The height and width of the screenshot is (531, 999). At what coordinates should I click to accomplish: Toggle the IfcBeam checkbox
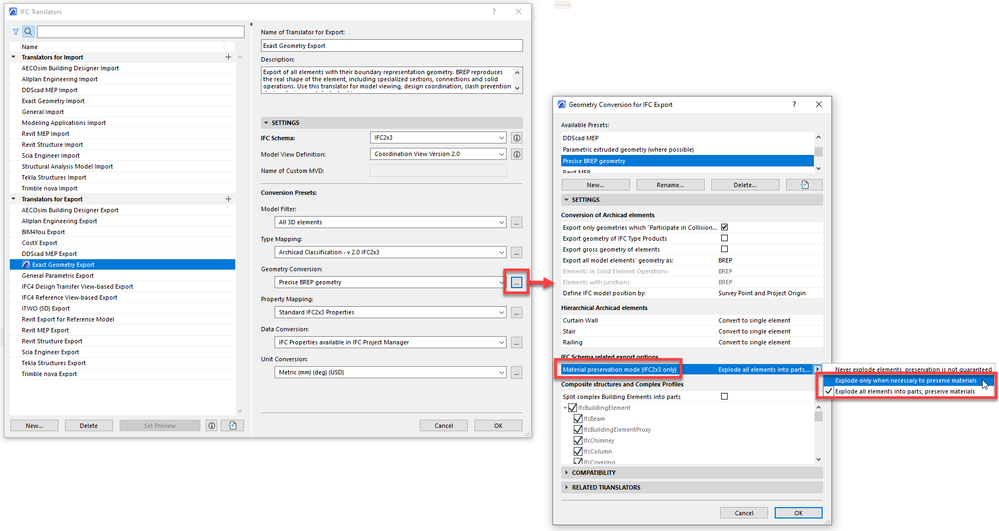578,419
